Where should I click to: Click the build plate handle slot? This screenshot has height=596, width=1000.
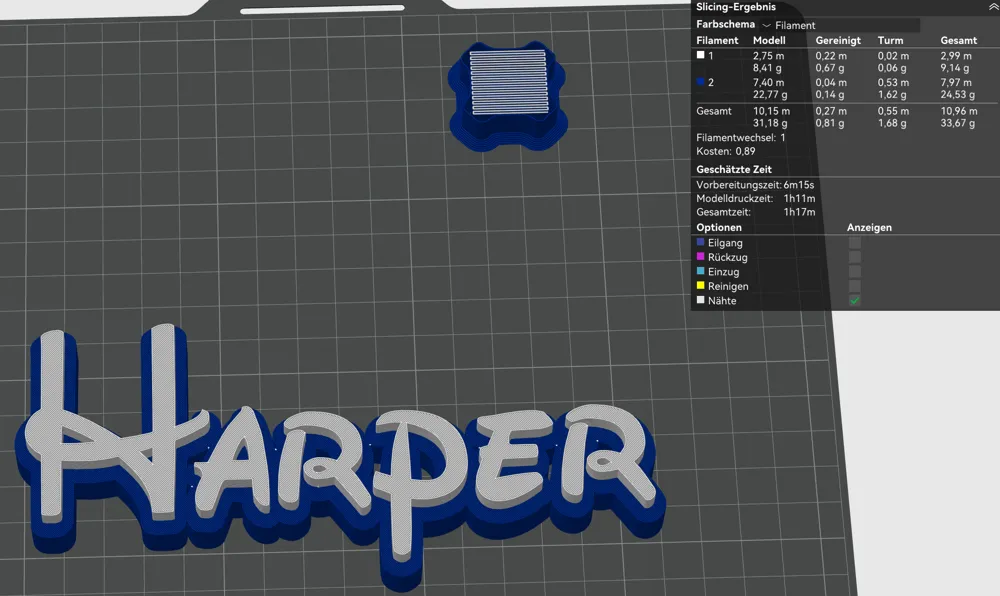[x=322, y=10]
